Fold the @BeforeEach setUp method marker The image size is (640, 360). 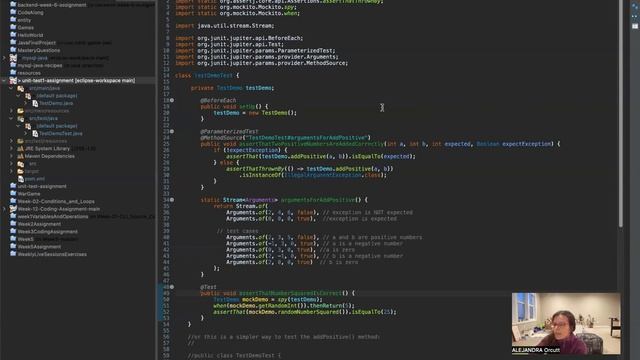[172, 100]
